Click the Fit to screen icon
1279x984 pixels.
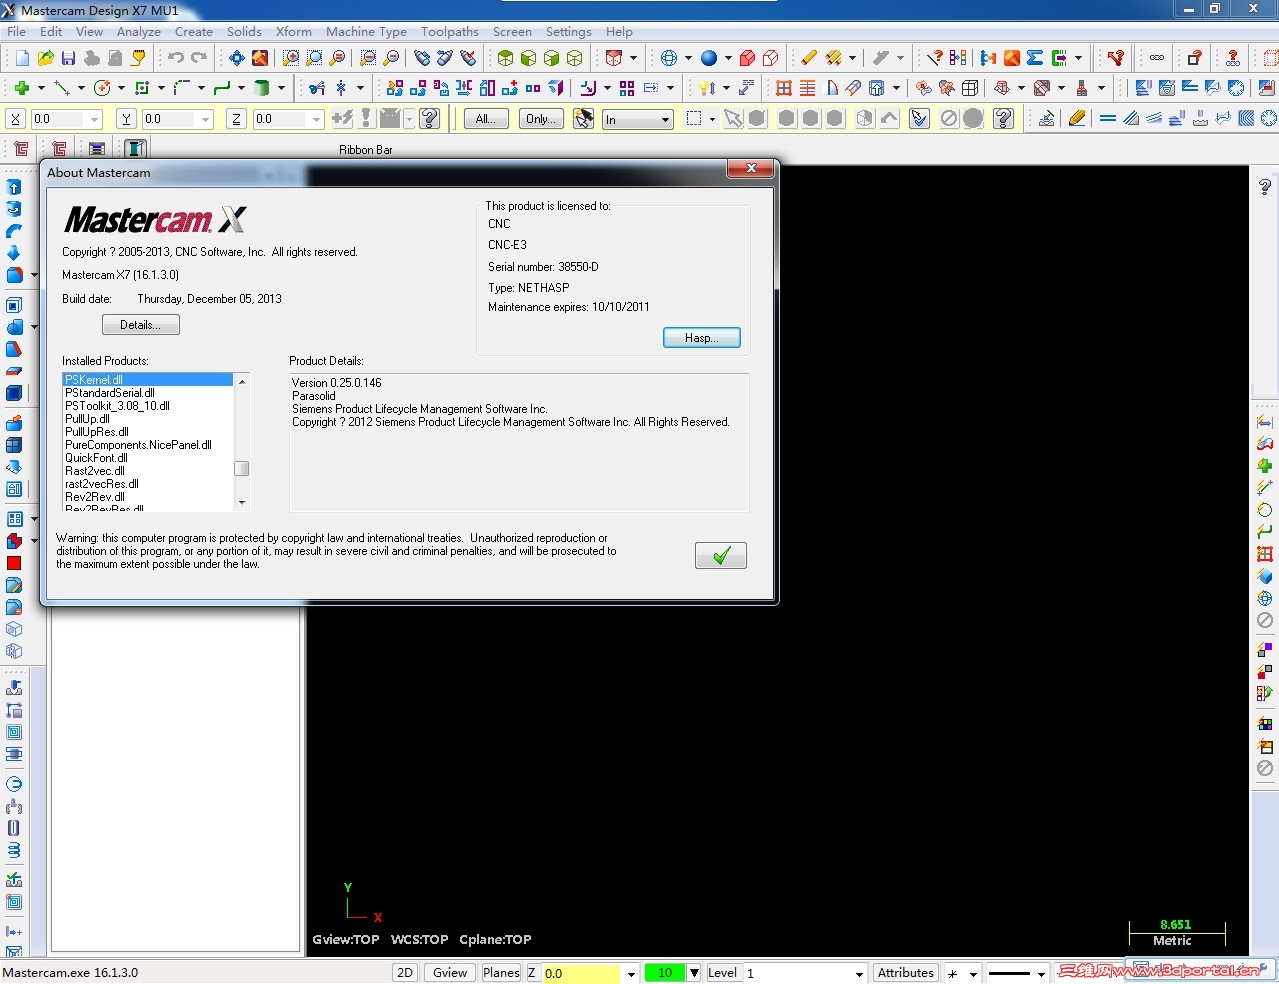point(237,58)
